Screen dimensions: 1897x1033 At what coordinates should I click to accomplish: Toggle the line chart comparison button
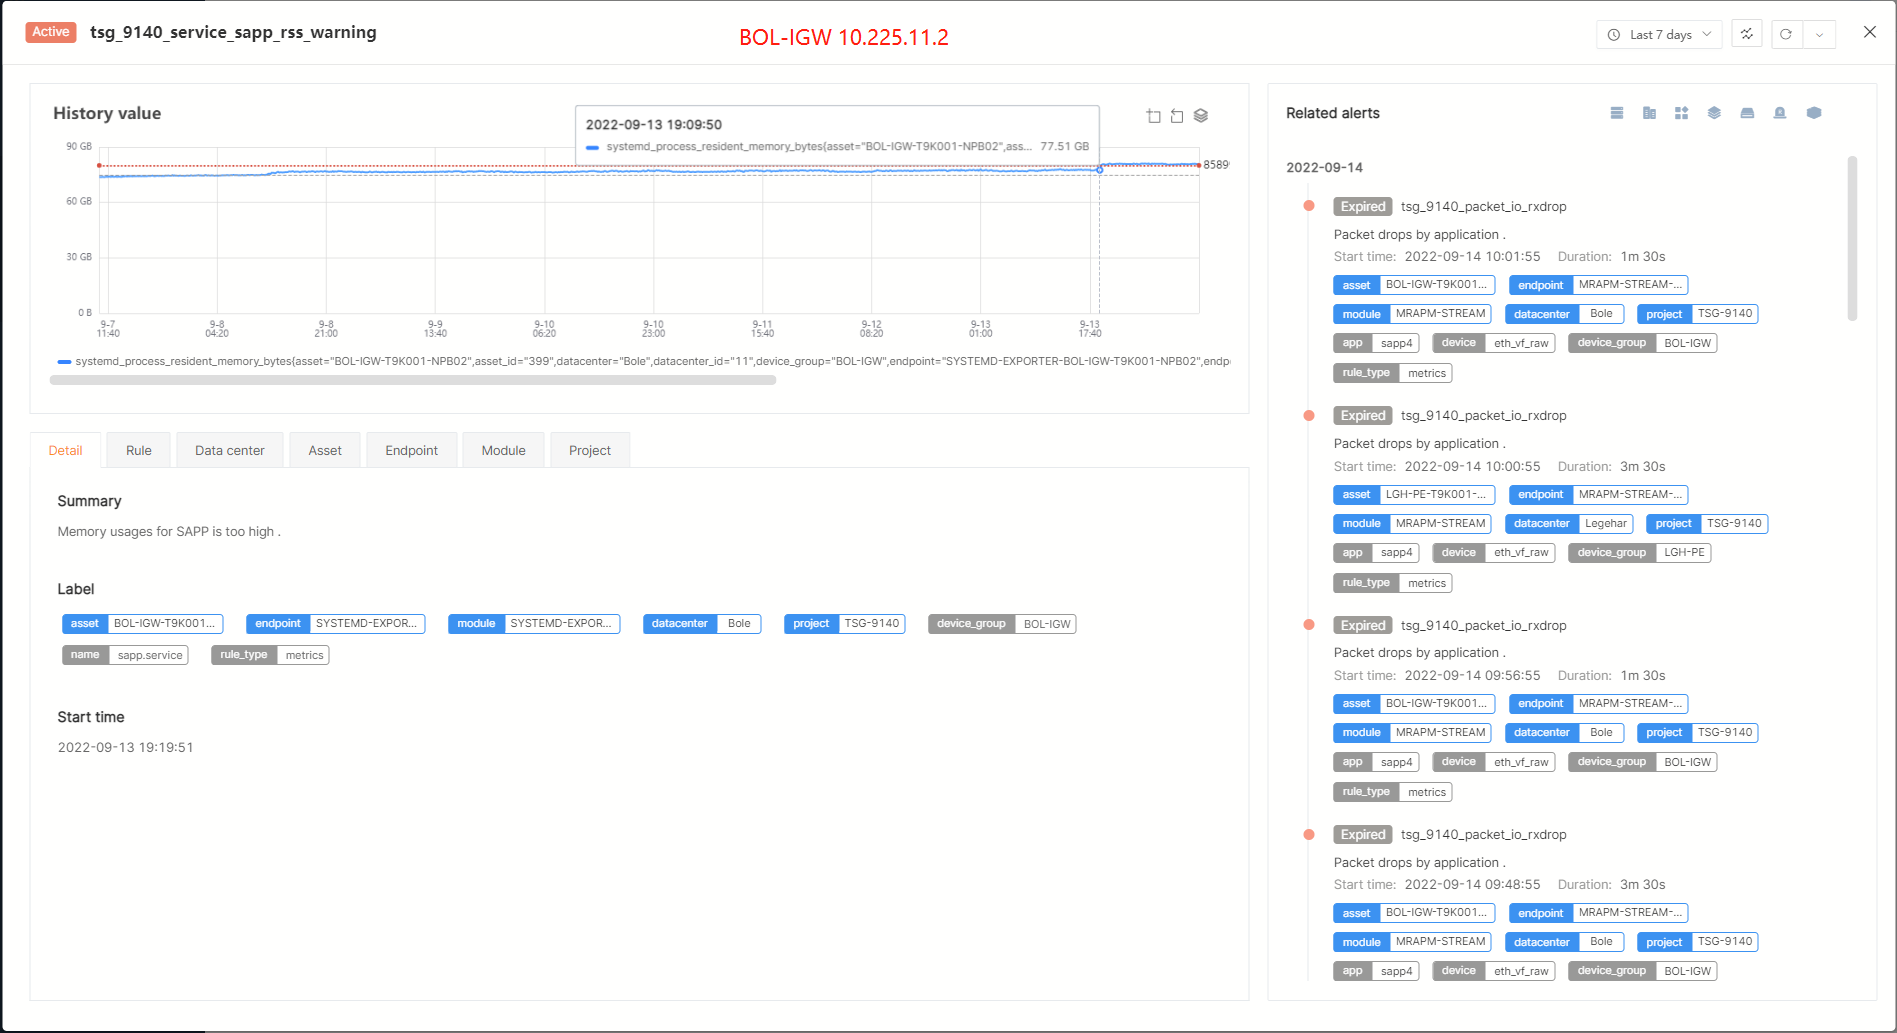1747,34
